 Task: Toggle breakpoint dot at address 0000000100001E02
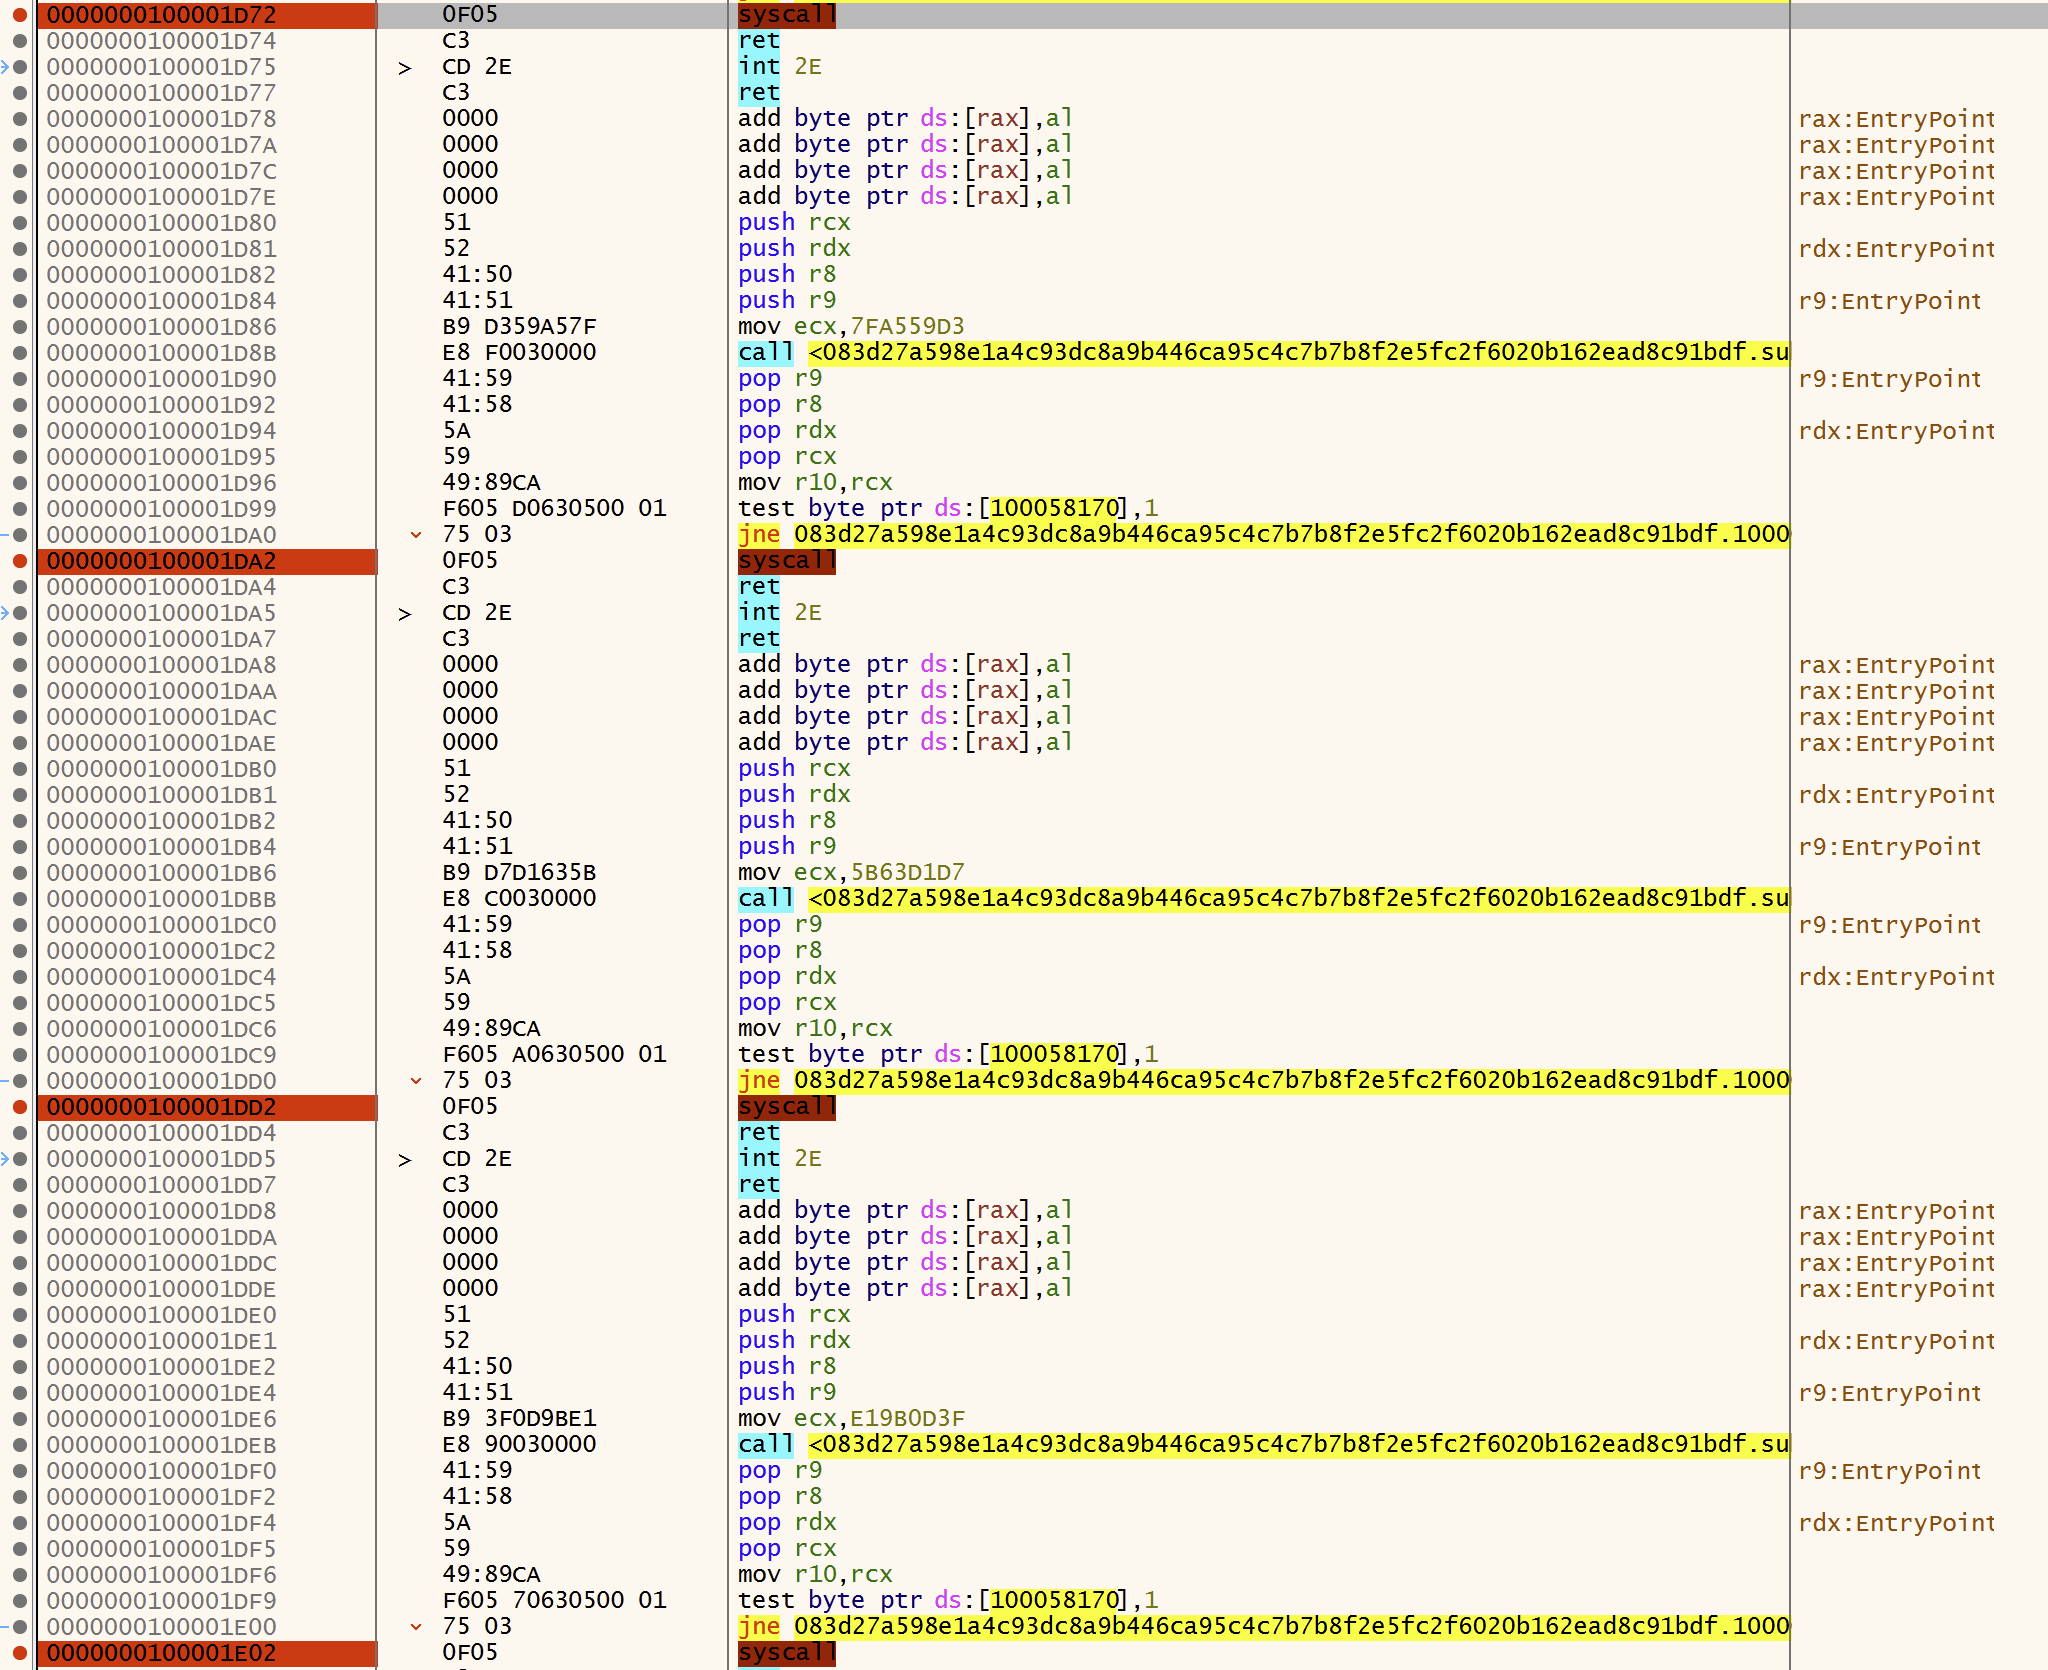(19, 1653)
